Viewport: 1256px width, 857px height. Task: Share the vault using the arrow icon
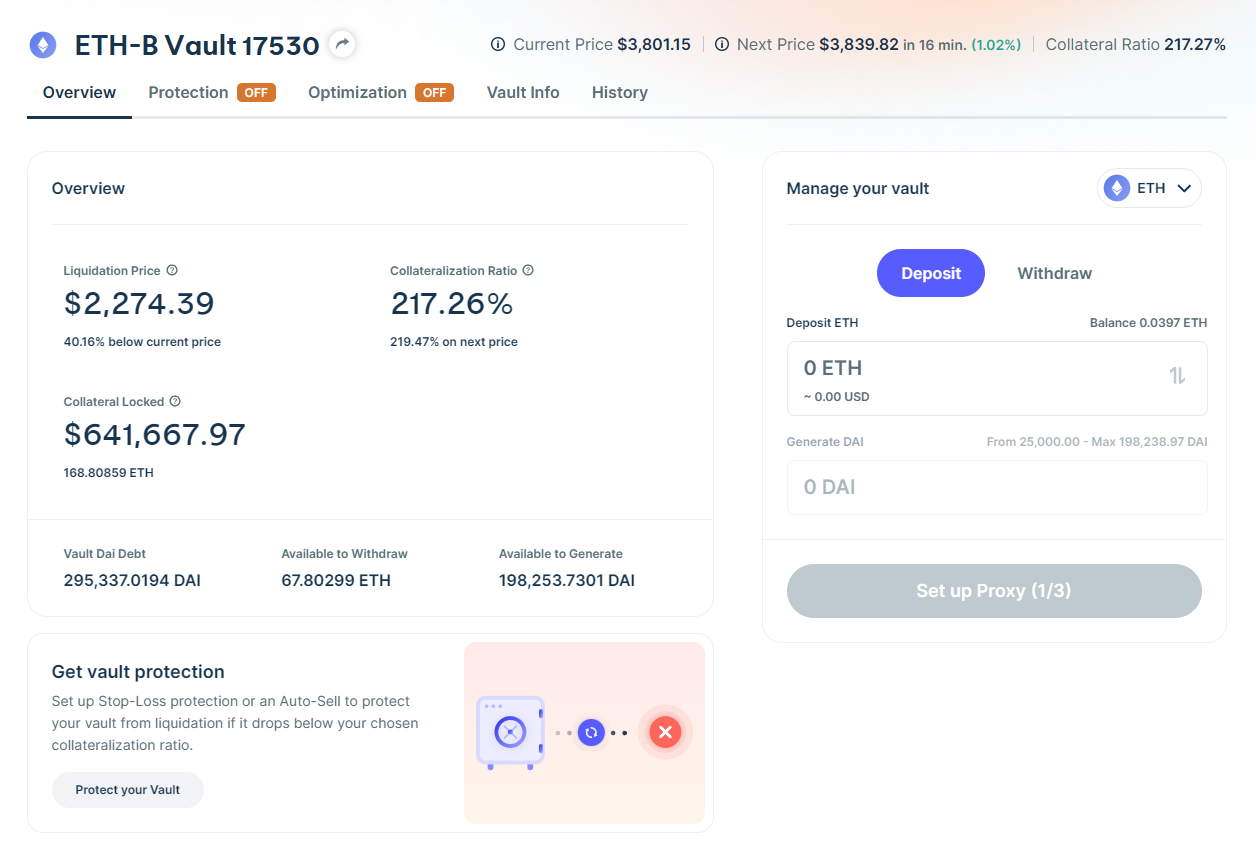tap(342, 44)
